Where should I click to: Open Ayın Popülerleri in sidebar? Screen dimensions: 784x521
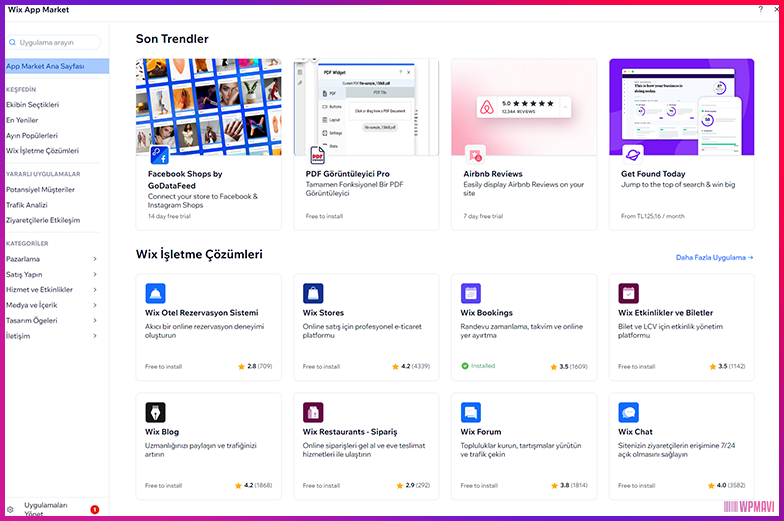click(32, 136)
